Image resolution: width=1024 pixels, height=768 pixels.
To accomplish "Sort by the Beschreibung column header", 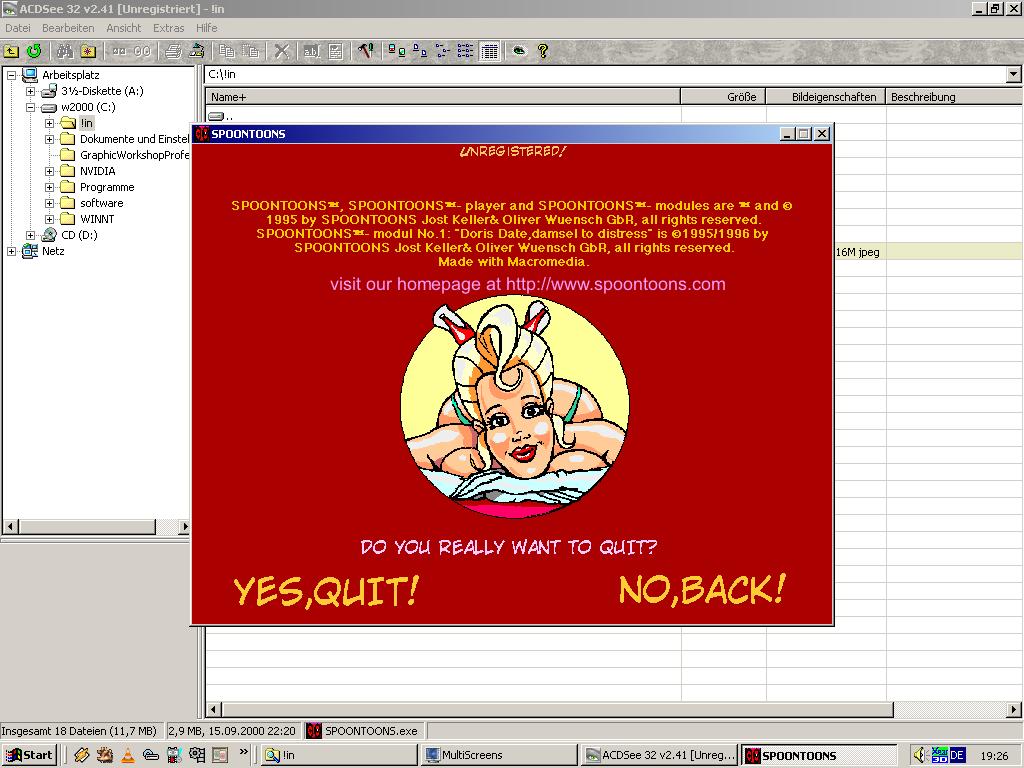I will coord(954,97).
